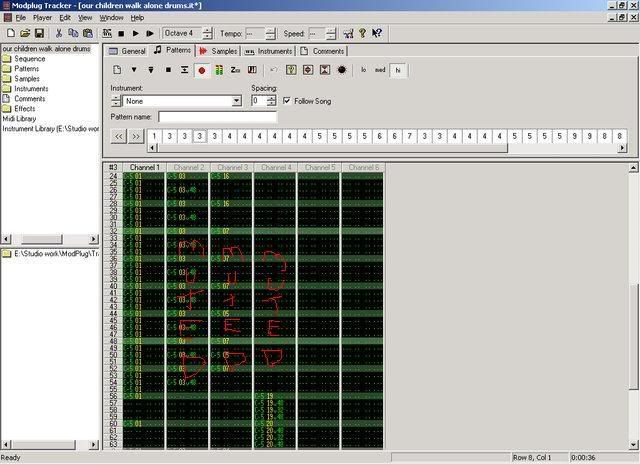Viewport: 640px width, 465px height.
Task: Set pattern detail to med
Action: click(x=380, y=70)
